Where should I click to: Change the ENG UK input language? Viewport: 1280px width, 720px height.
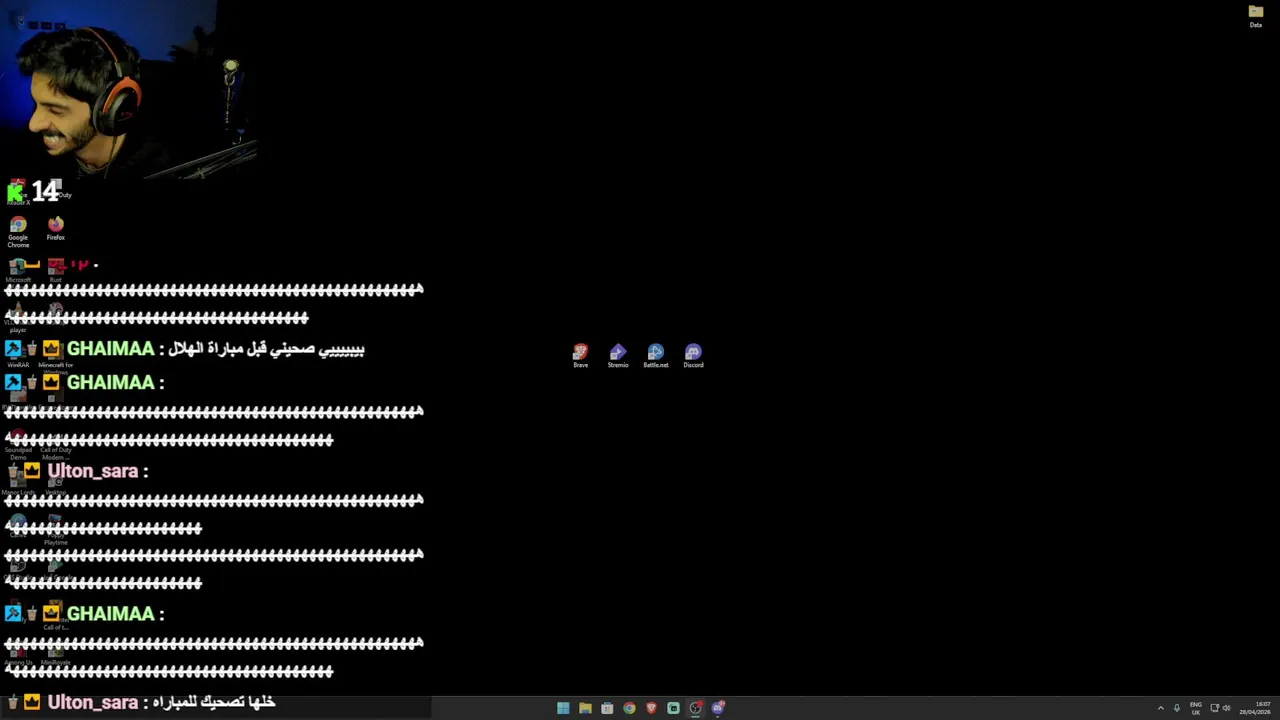pos(1195,708)
